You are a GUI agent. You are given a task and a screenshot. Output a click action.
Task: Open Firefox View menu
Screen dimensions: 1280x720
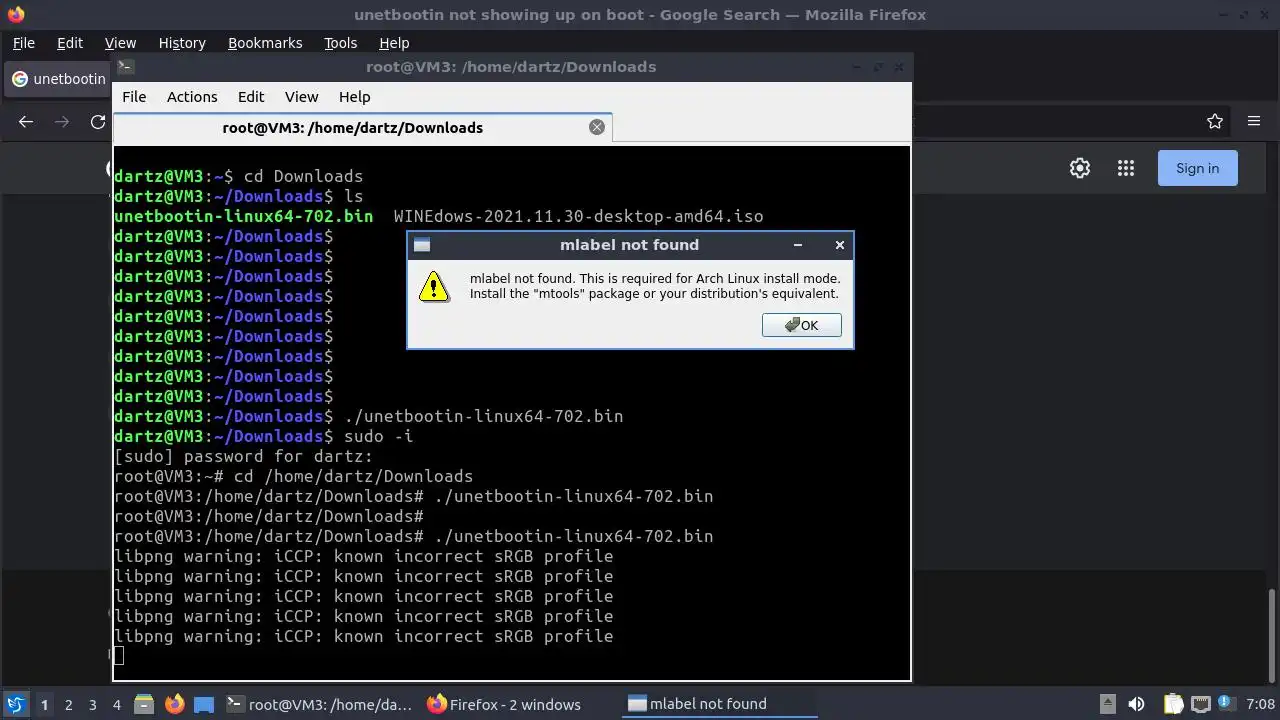[120, 43]
